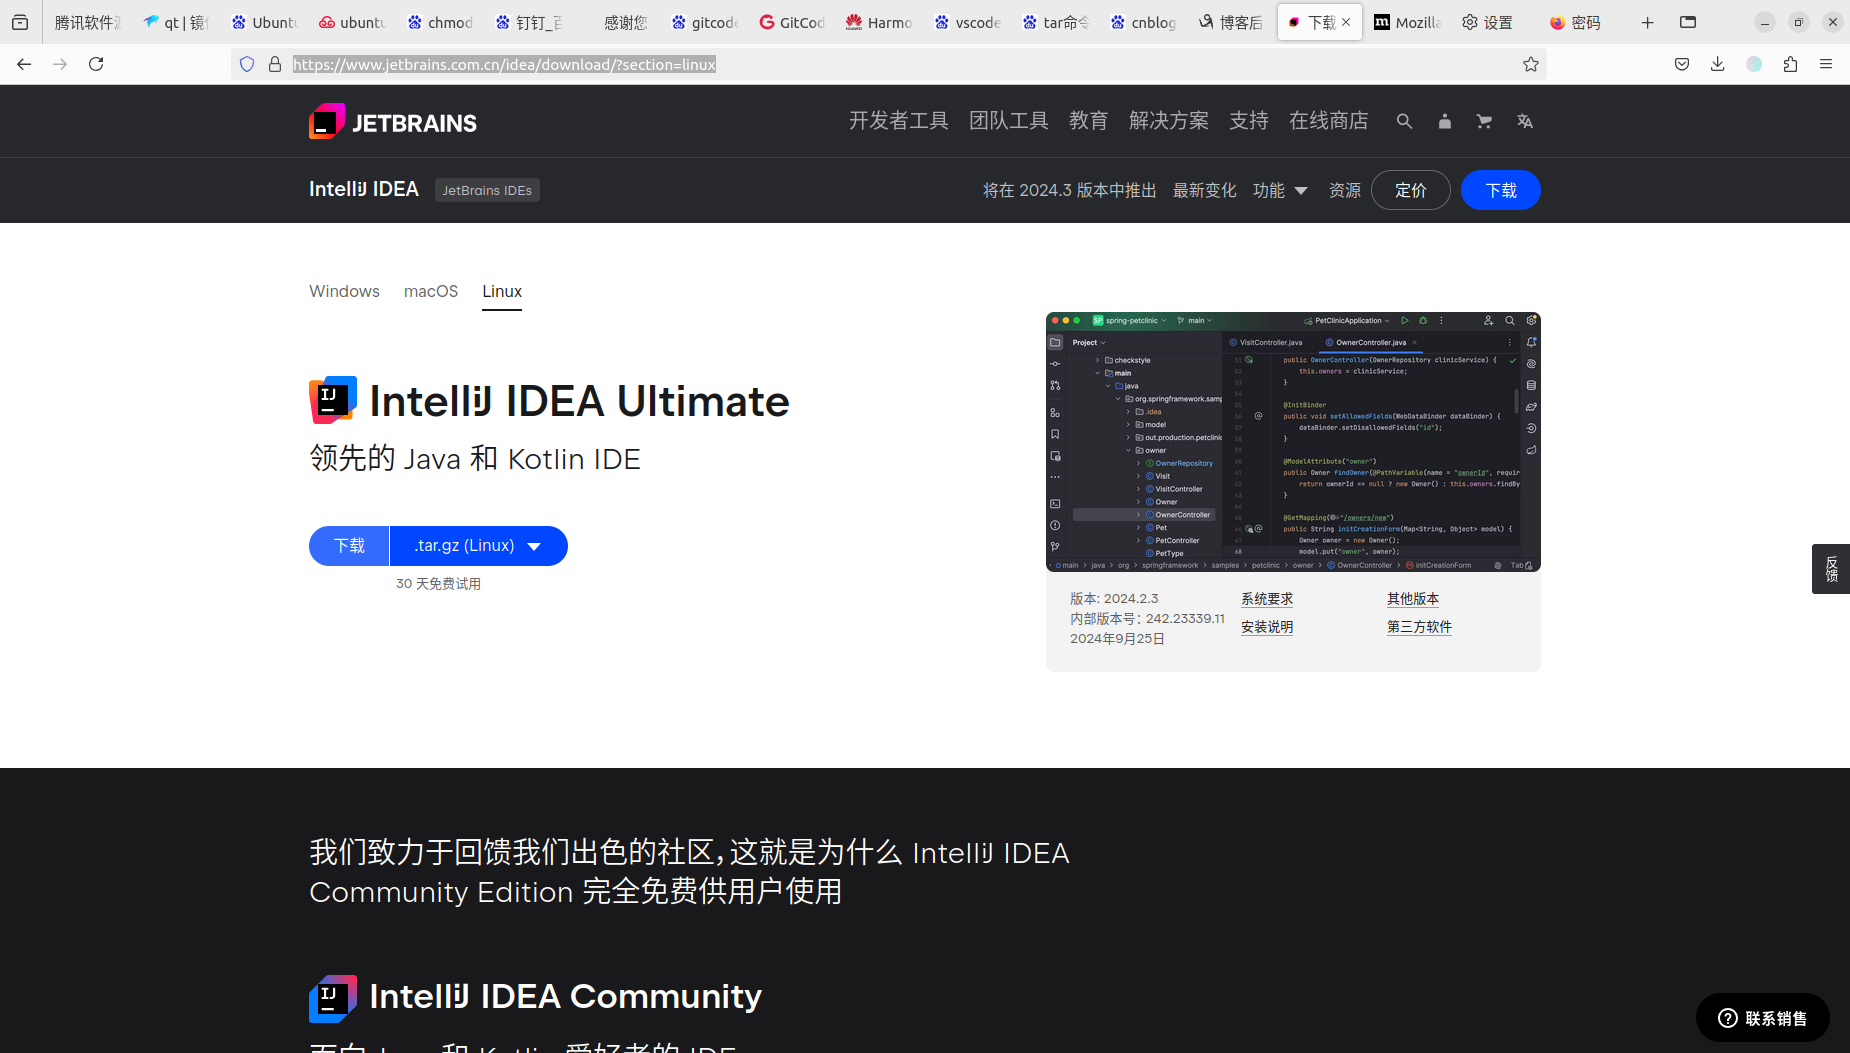Click the 下载 button for Ultimate

tap(349, 546)
